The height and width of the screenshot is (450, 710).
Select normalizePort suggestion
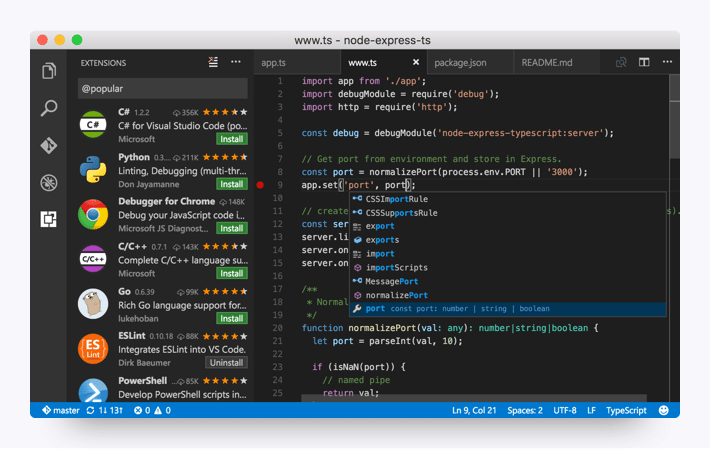point(508,295)
